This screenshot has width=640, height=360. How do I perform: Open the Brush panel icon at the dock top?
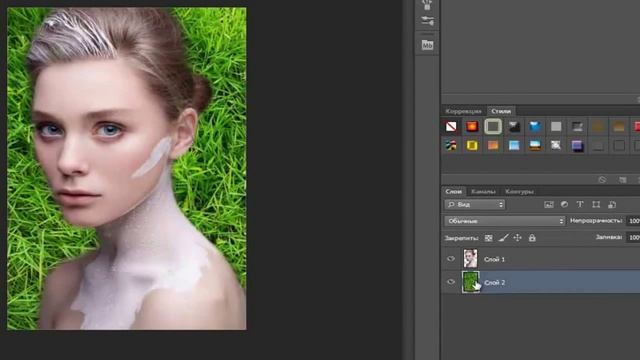pos(427,5)
